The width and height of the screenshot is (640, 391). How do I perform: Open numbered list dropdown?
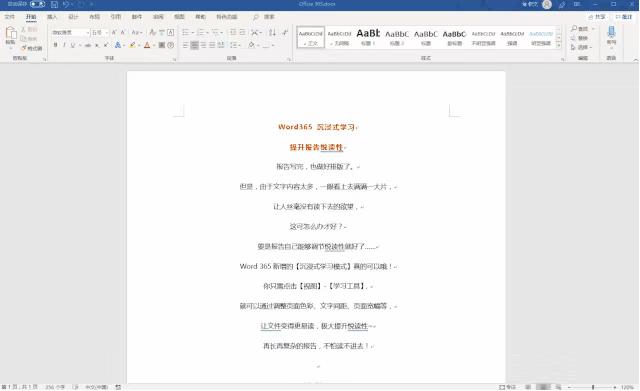pos(208,32)
